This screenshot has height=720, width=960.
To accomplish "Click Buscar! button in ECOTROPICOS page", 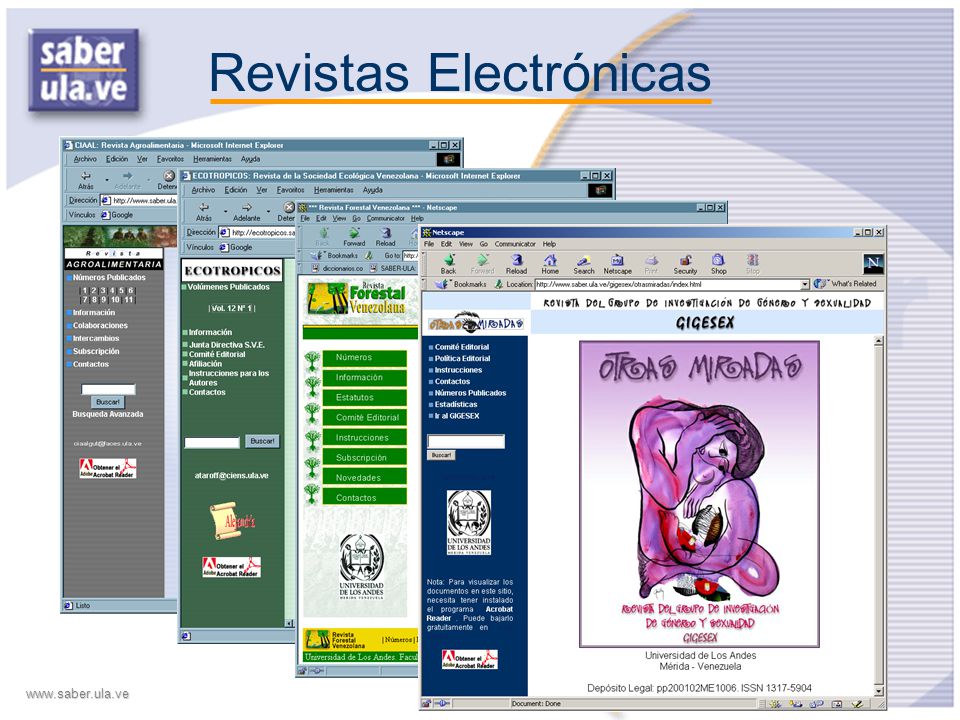I will [263, 441].
